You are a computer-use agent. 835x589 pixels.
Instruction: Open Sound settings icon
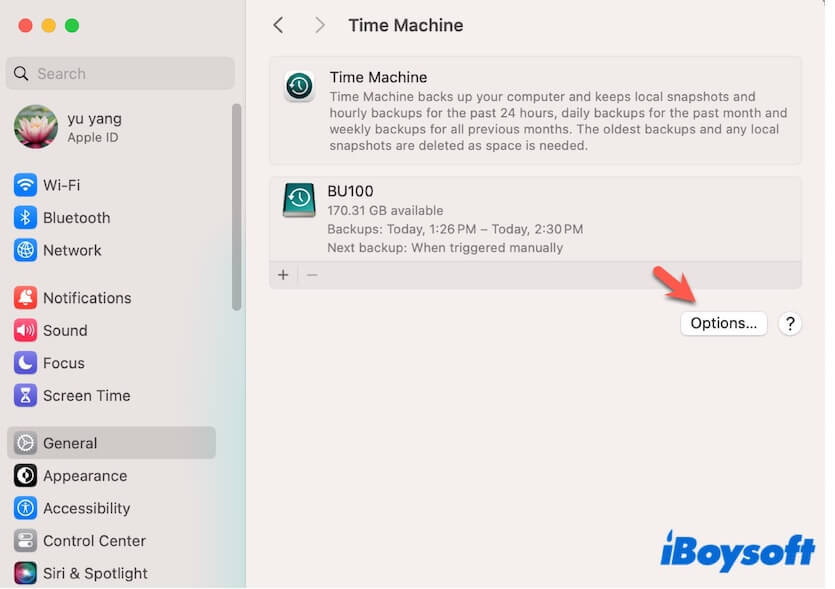coord(25,330)
